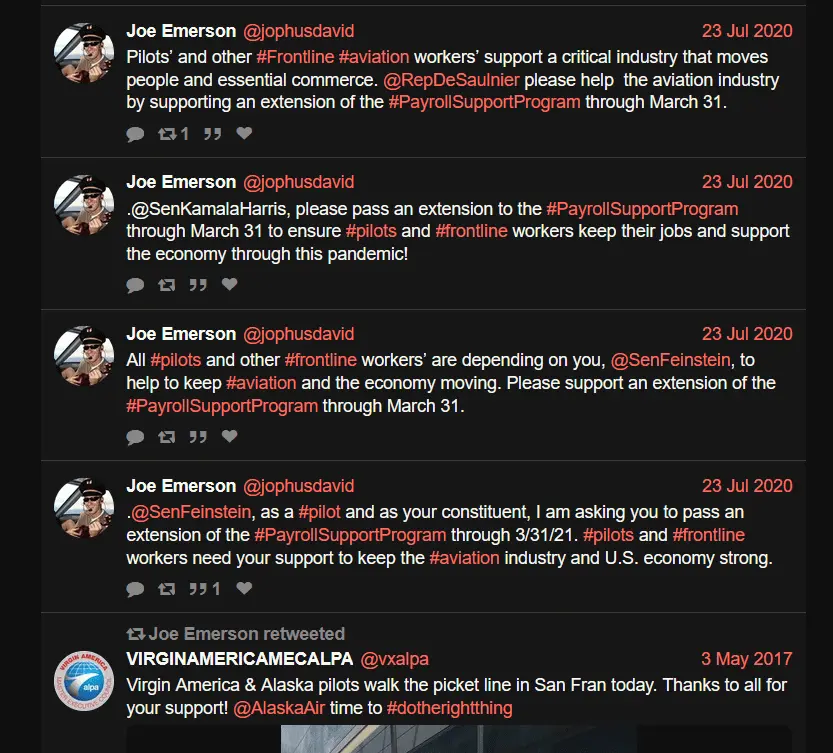Retweet the @SenKamalaHarris tweet
This screenshot has width=833, height=753.
(166, 285)
